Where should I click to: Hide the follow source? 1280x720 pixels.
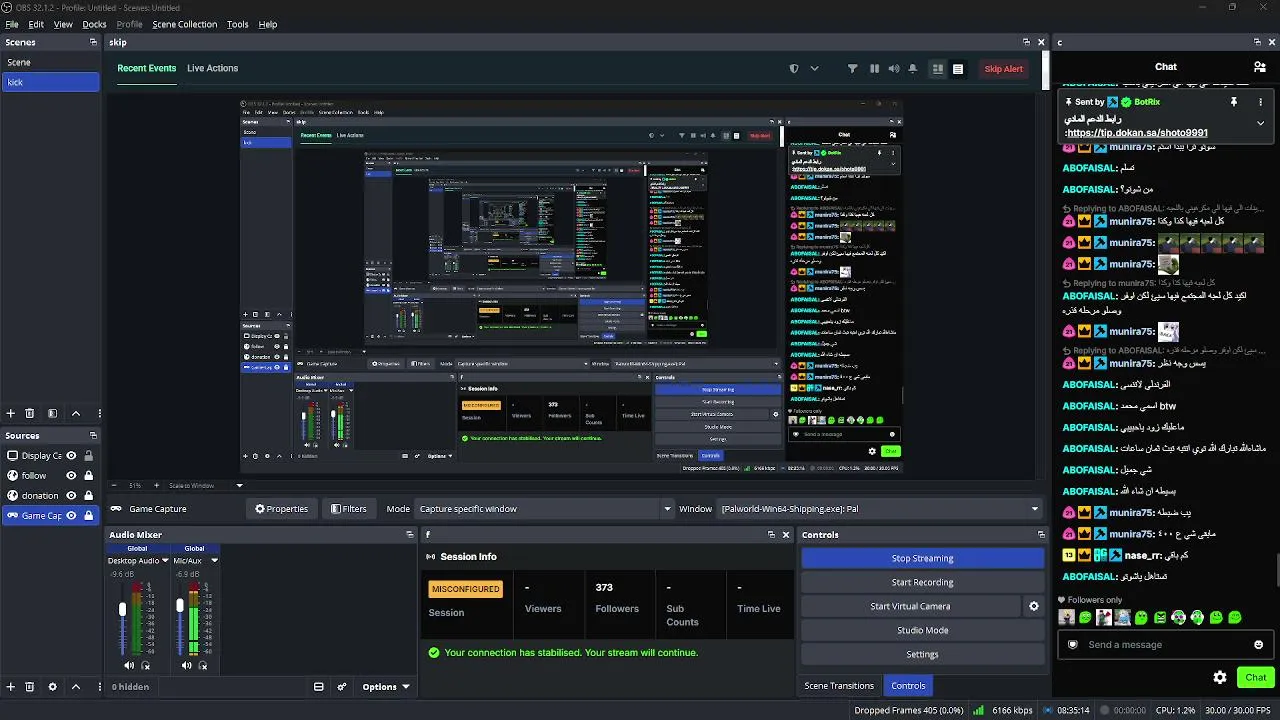tap(71, 476)
